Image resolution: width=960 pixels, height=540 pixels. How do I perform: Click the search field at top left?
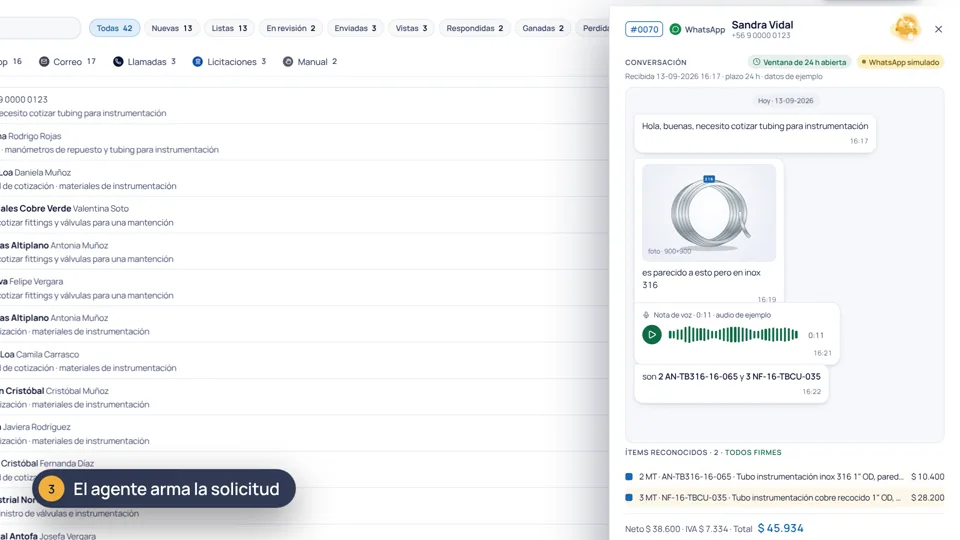[x=40, y=28]
